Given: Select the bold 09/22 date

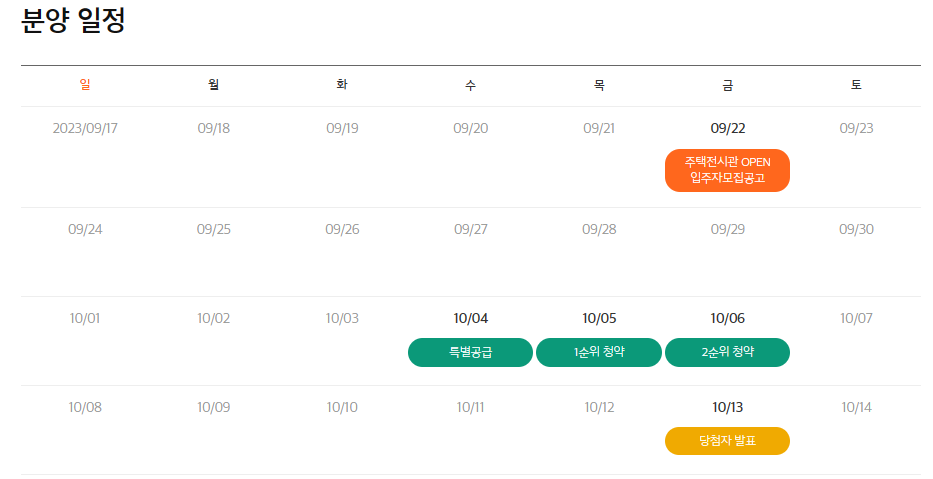Looking at the screenshot, I should coord(728,128).
